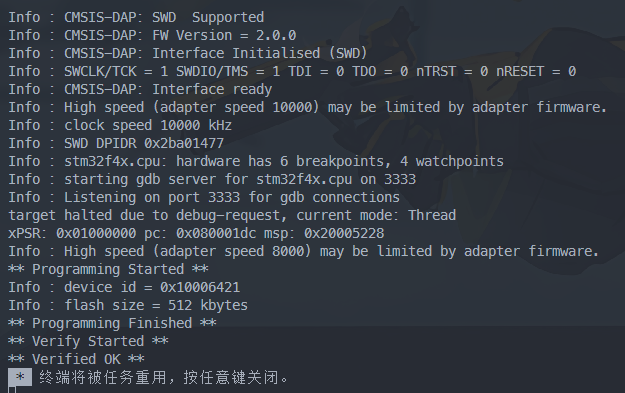Click the 'Programming Finished' output line

(112, 323)
